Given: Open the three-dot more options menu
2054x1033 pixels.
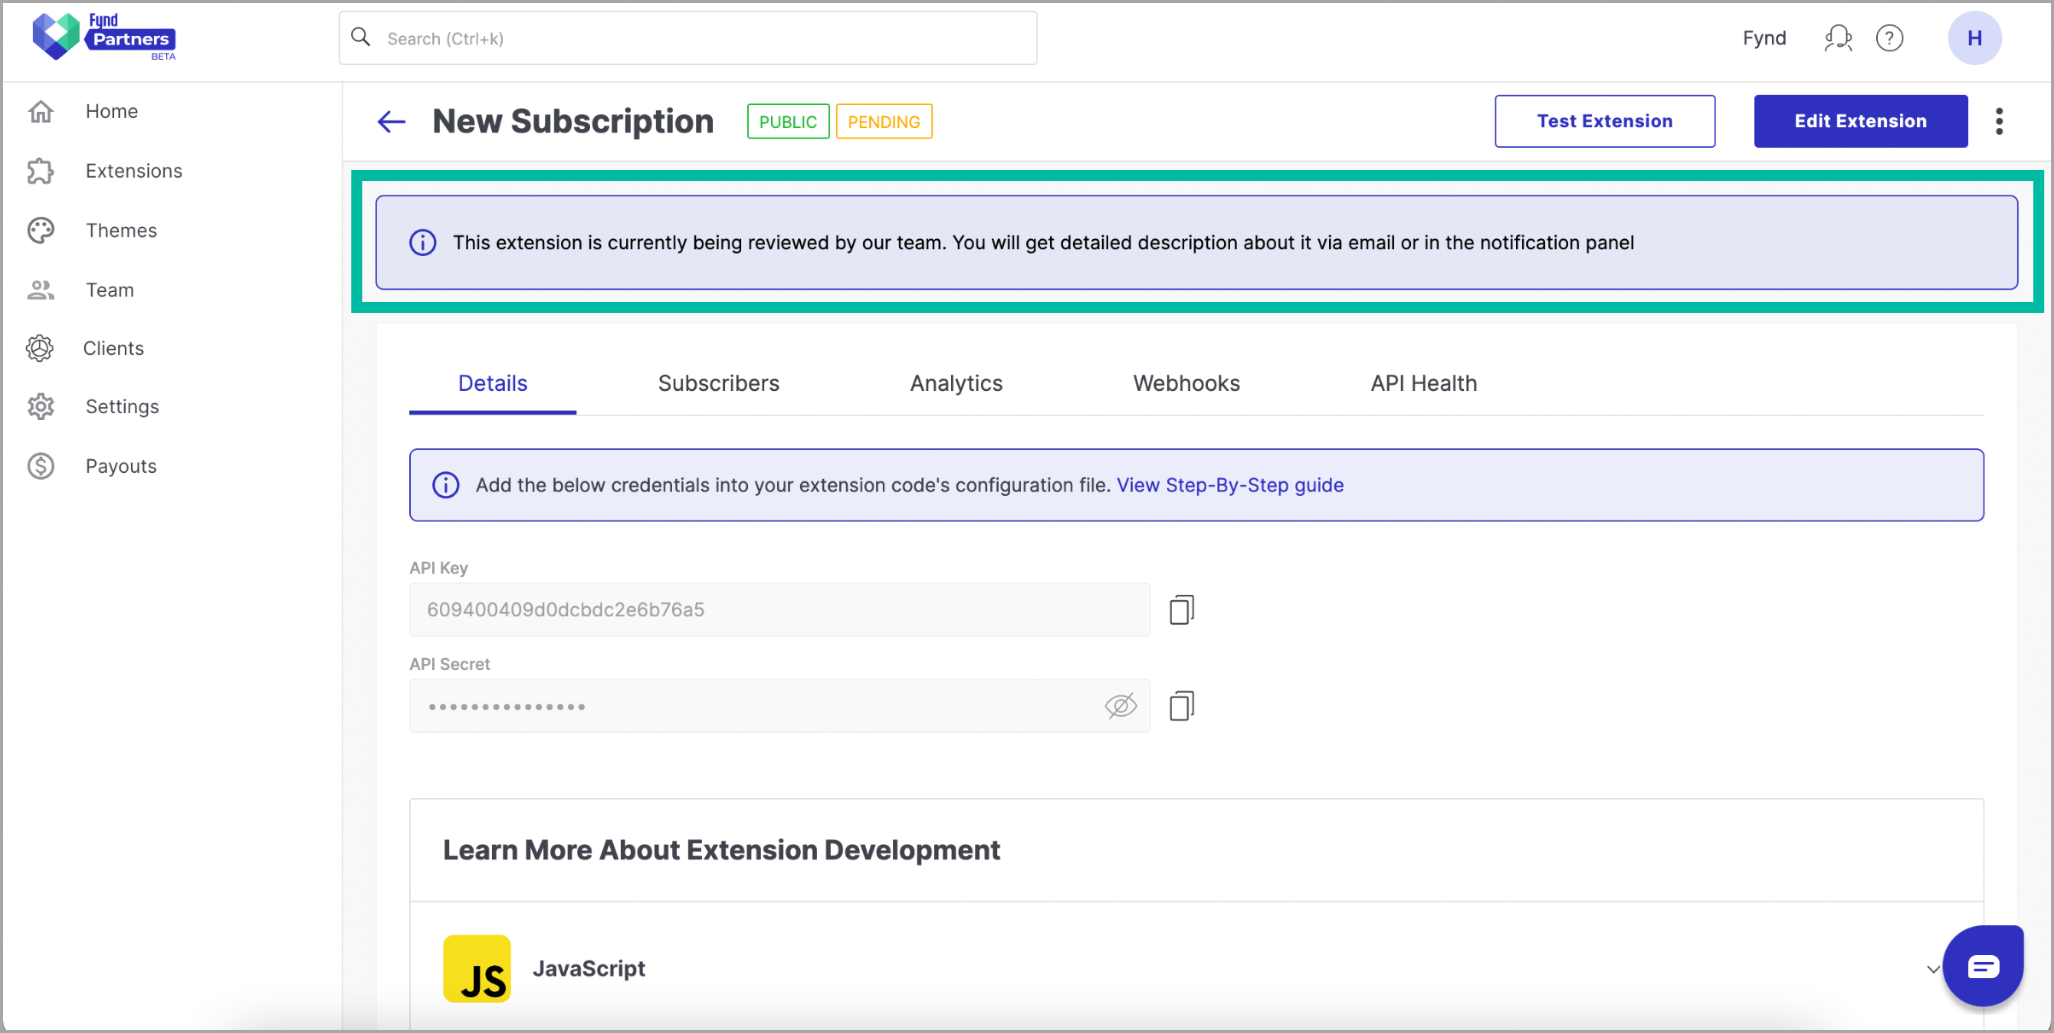Looking at the screenshot, I should tap(1999, 121).
